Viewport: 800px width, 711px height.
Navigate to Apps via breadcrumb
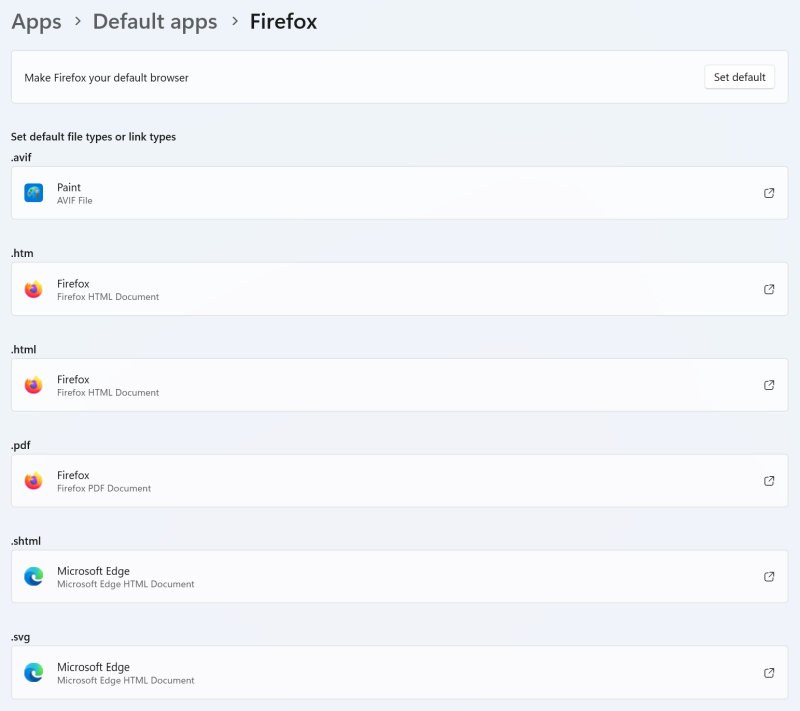(36, 21)
